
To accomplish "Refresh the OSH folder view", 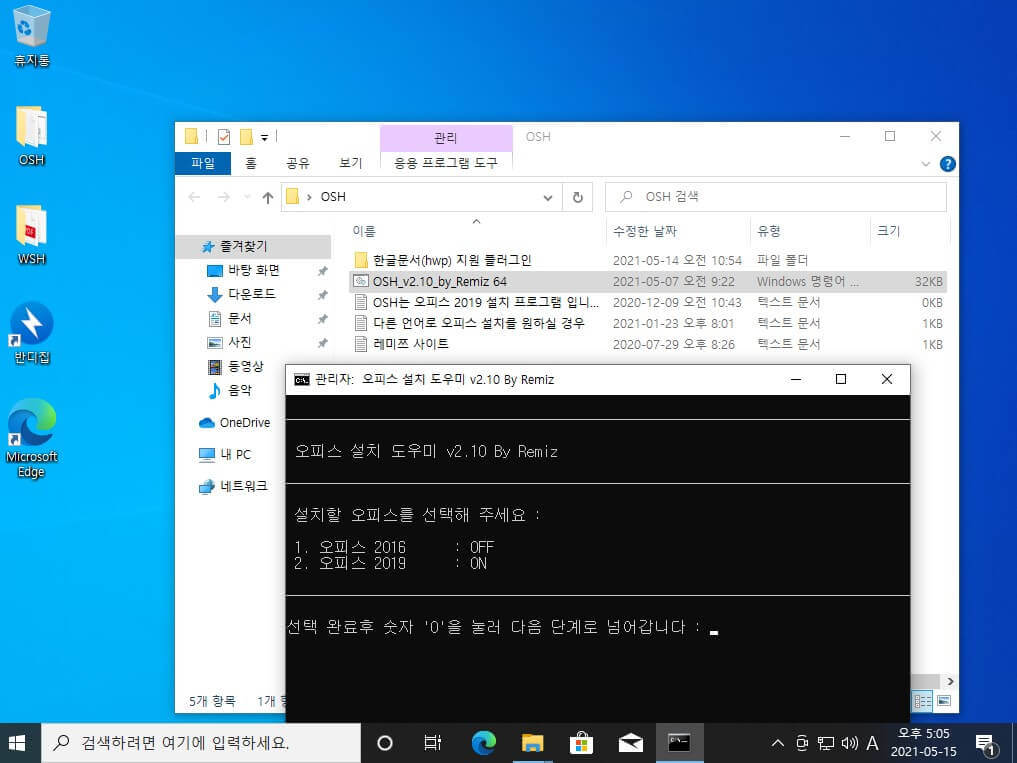I will click(x=577, y=197).
